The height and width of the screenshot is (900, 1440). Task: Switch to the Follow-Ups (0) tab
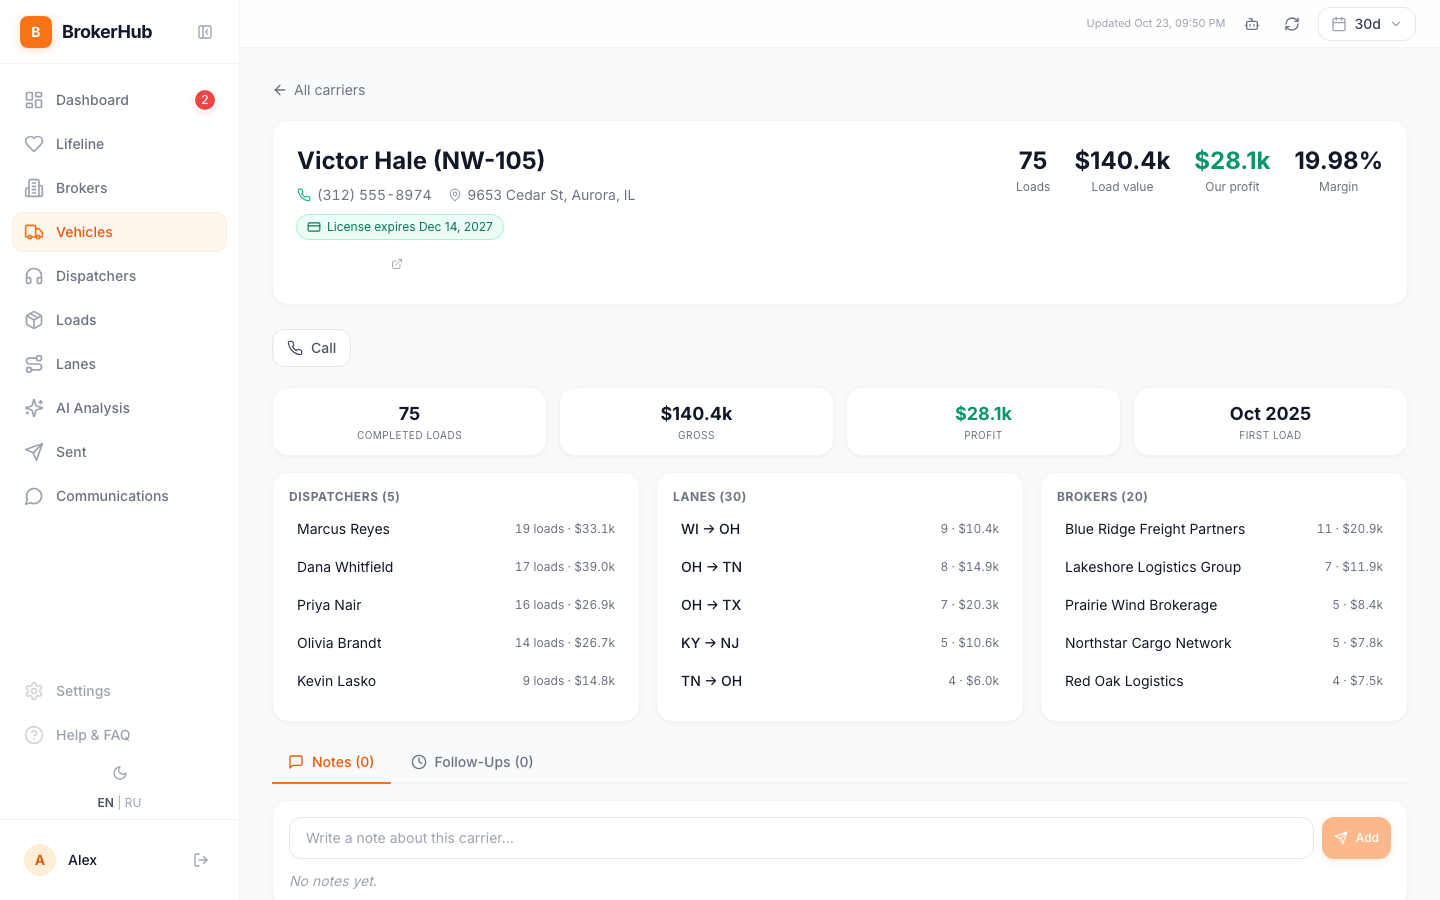point(472,762)
